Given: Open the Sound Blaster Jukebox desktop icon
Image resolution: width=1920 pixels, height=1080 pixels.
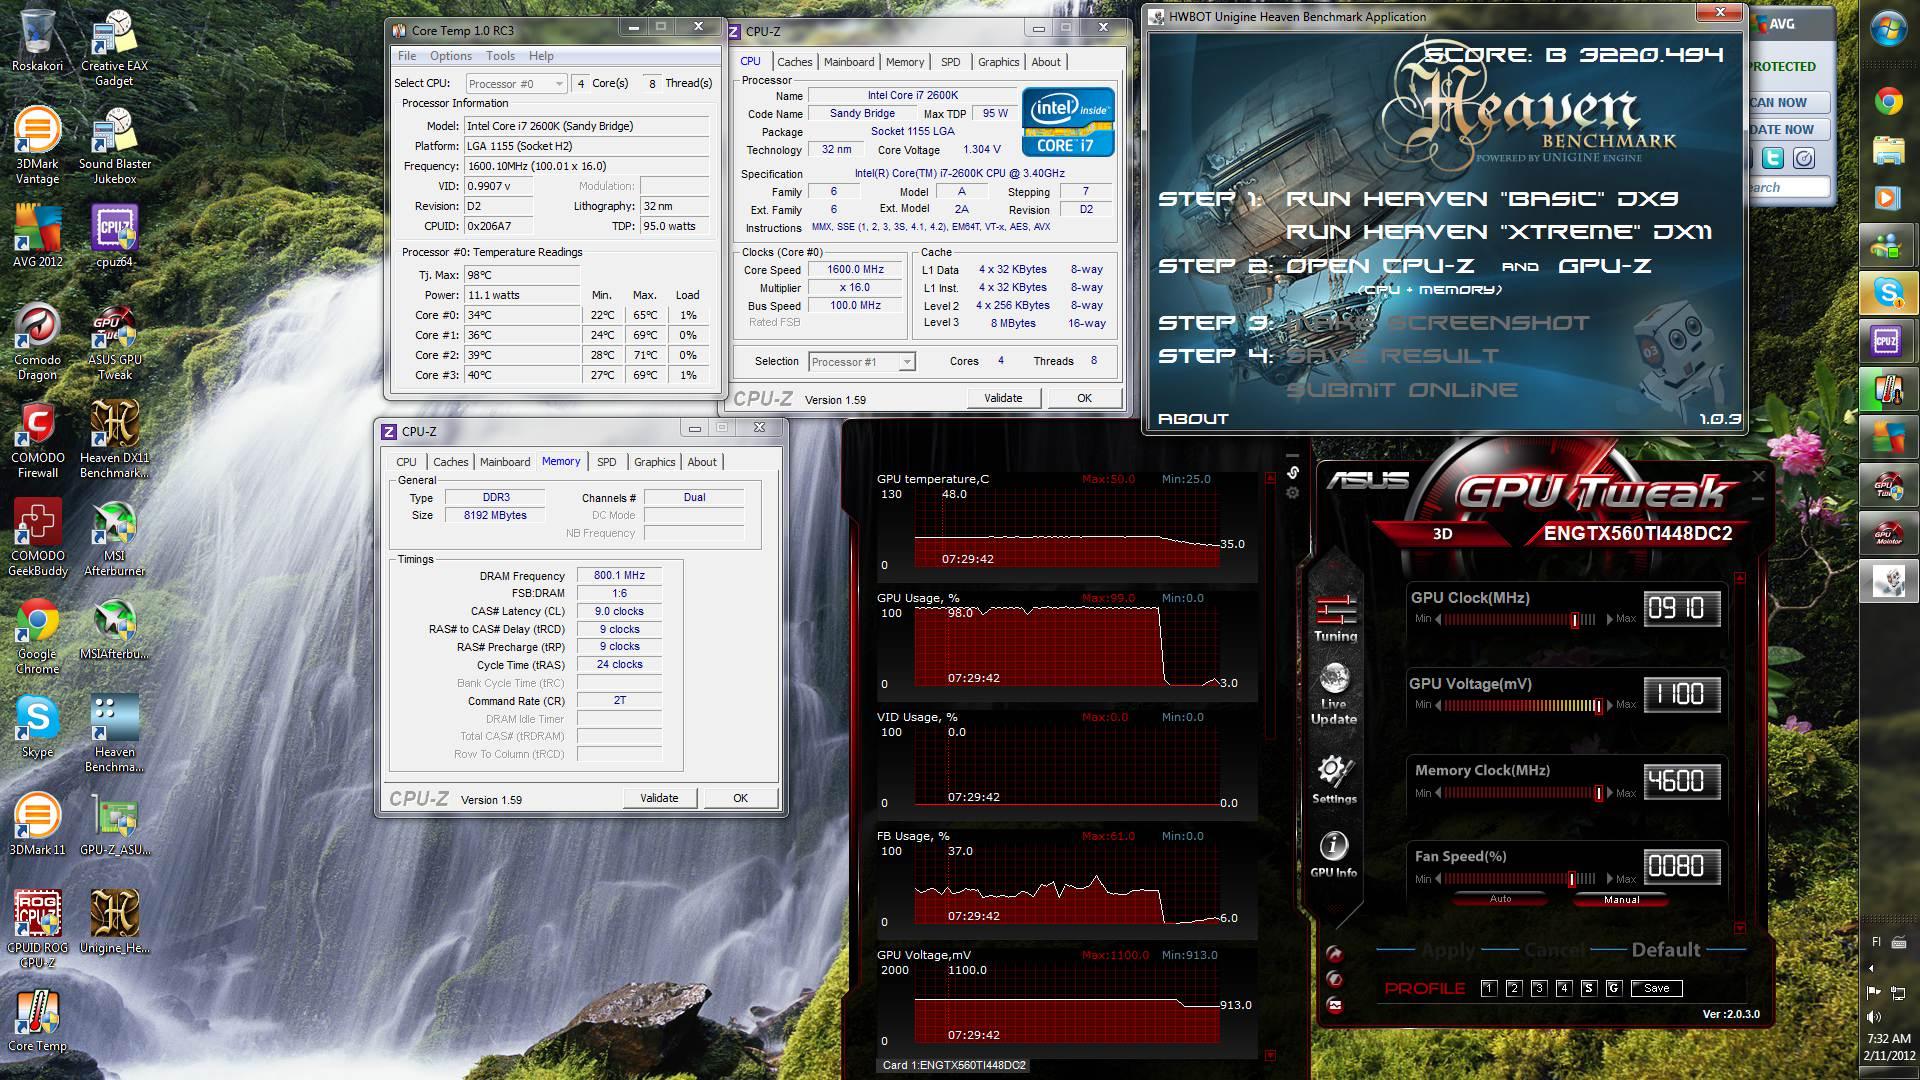Looking at the screenshot, I should pyautogui.click(x=114, y=146).
